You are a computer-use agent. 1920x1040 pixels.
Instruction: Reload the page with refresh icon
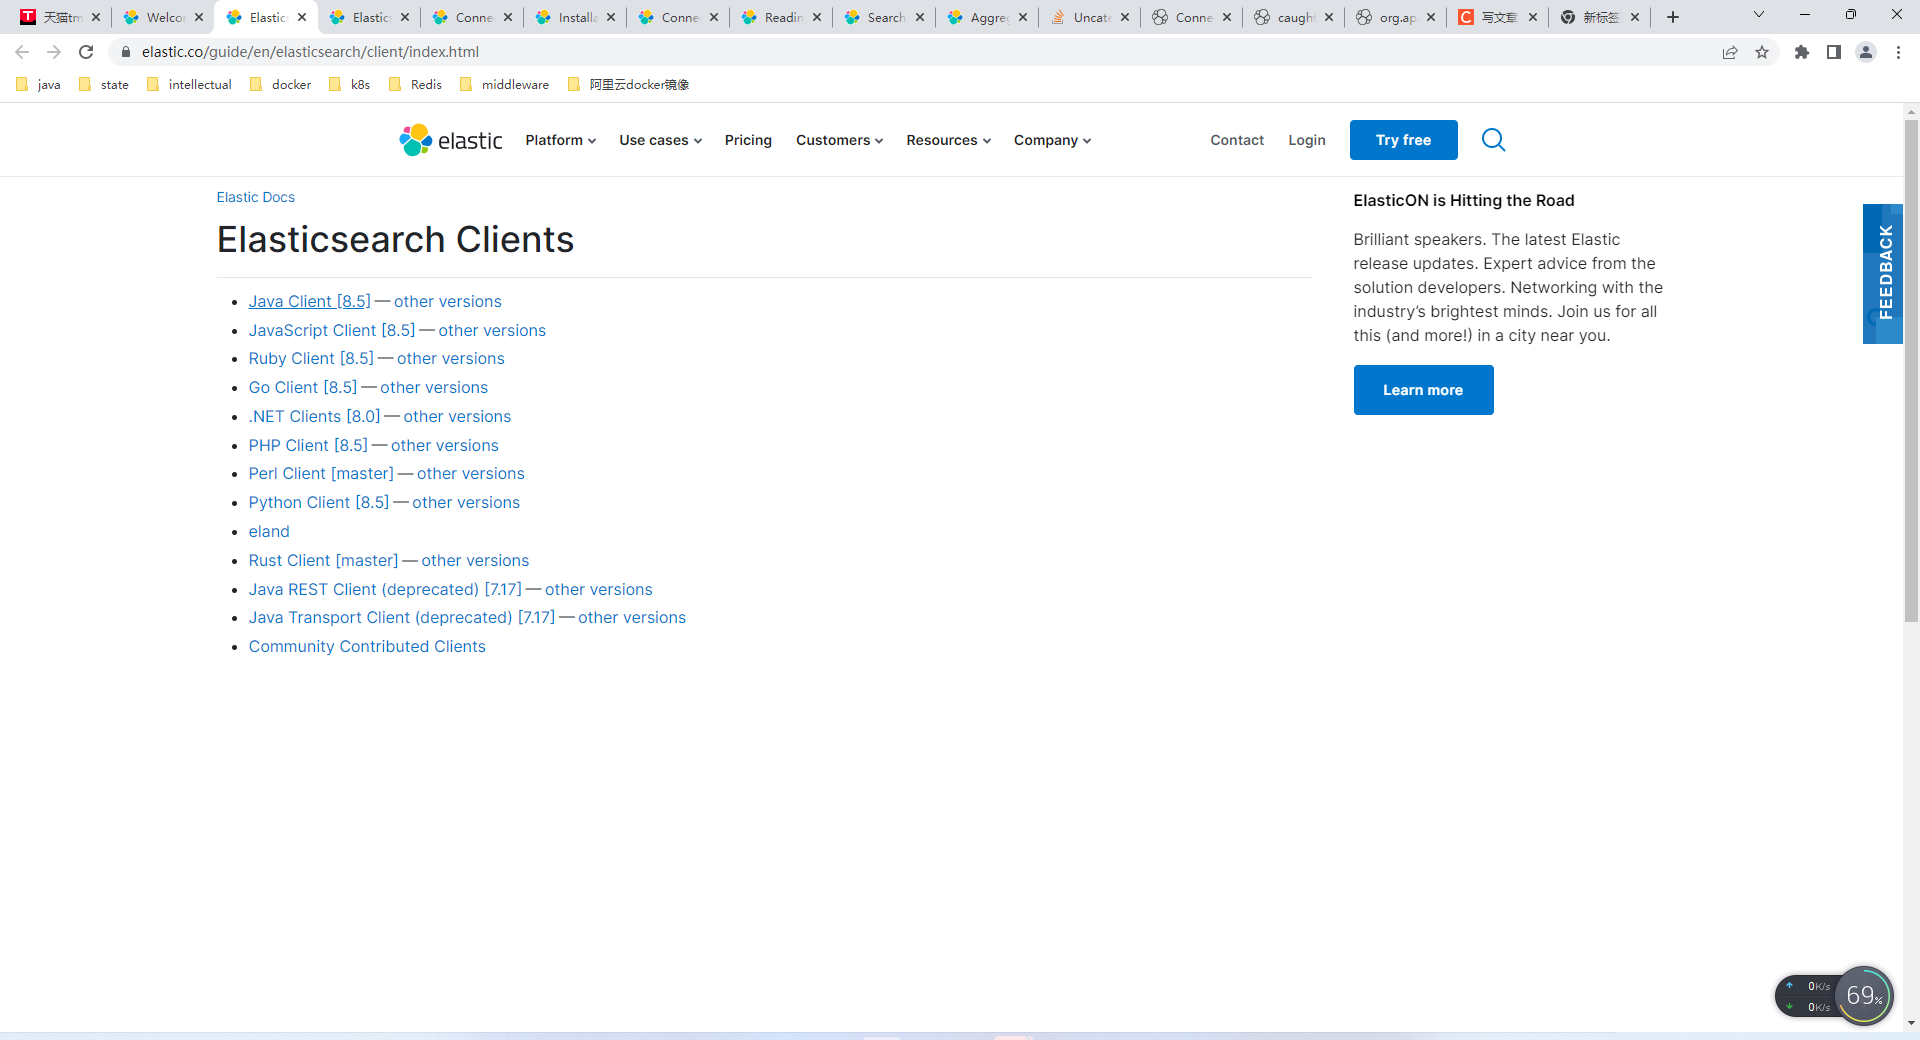pyautogui.click(x=86, y=52)
